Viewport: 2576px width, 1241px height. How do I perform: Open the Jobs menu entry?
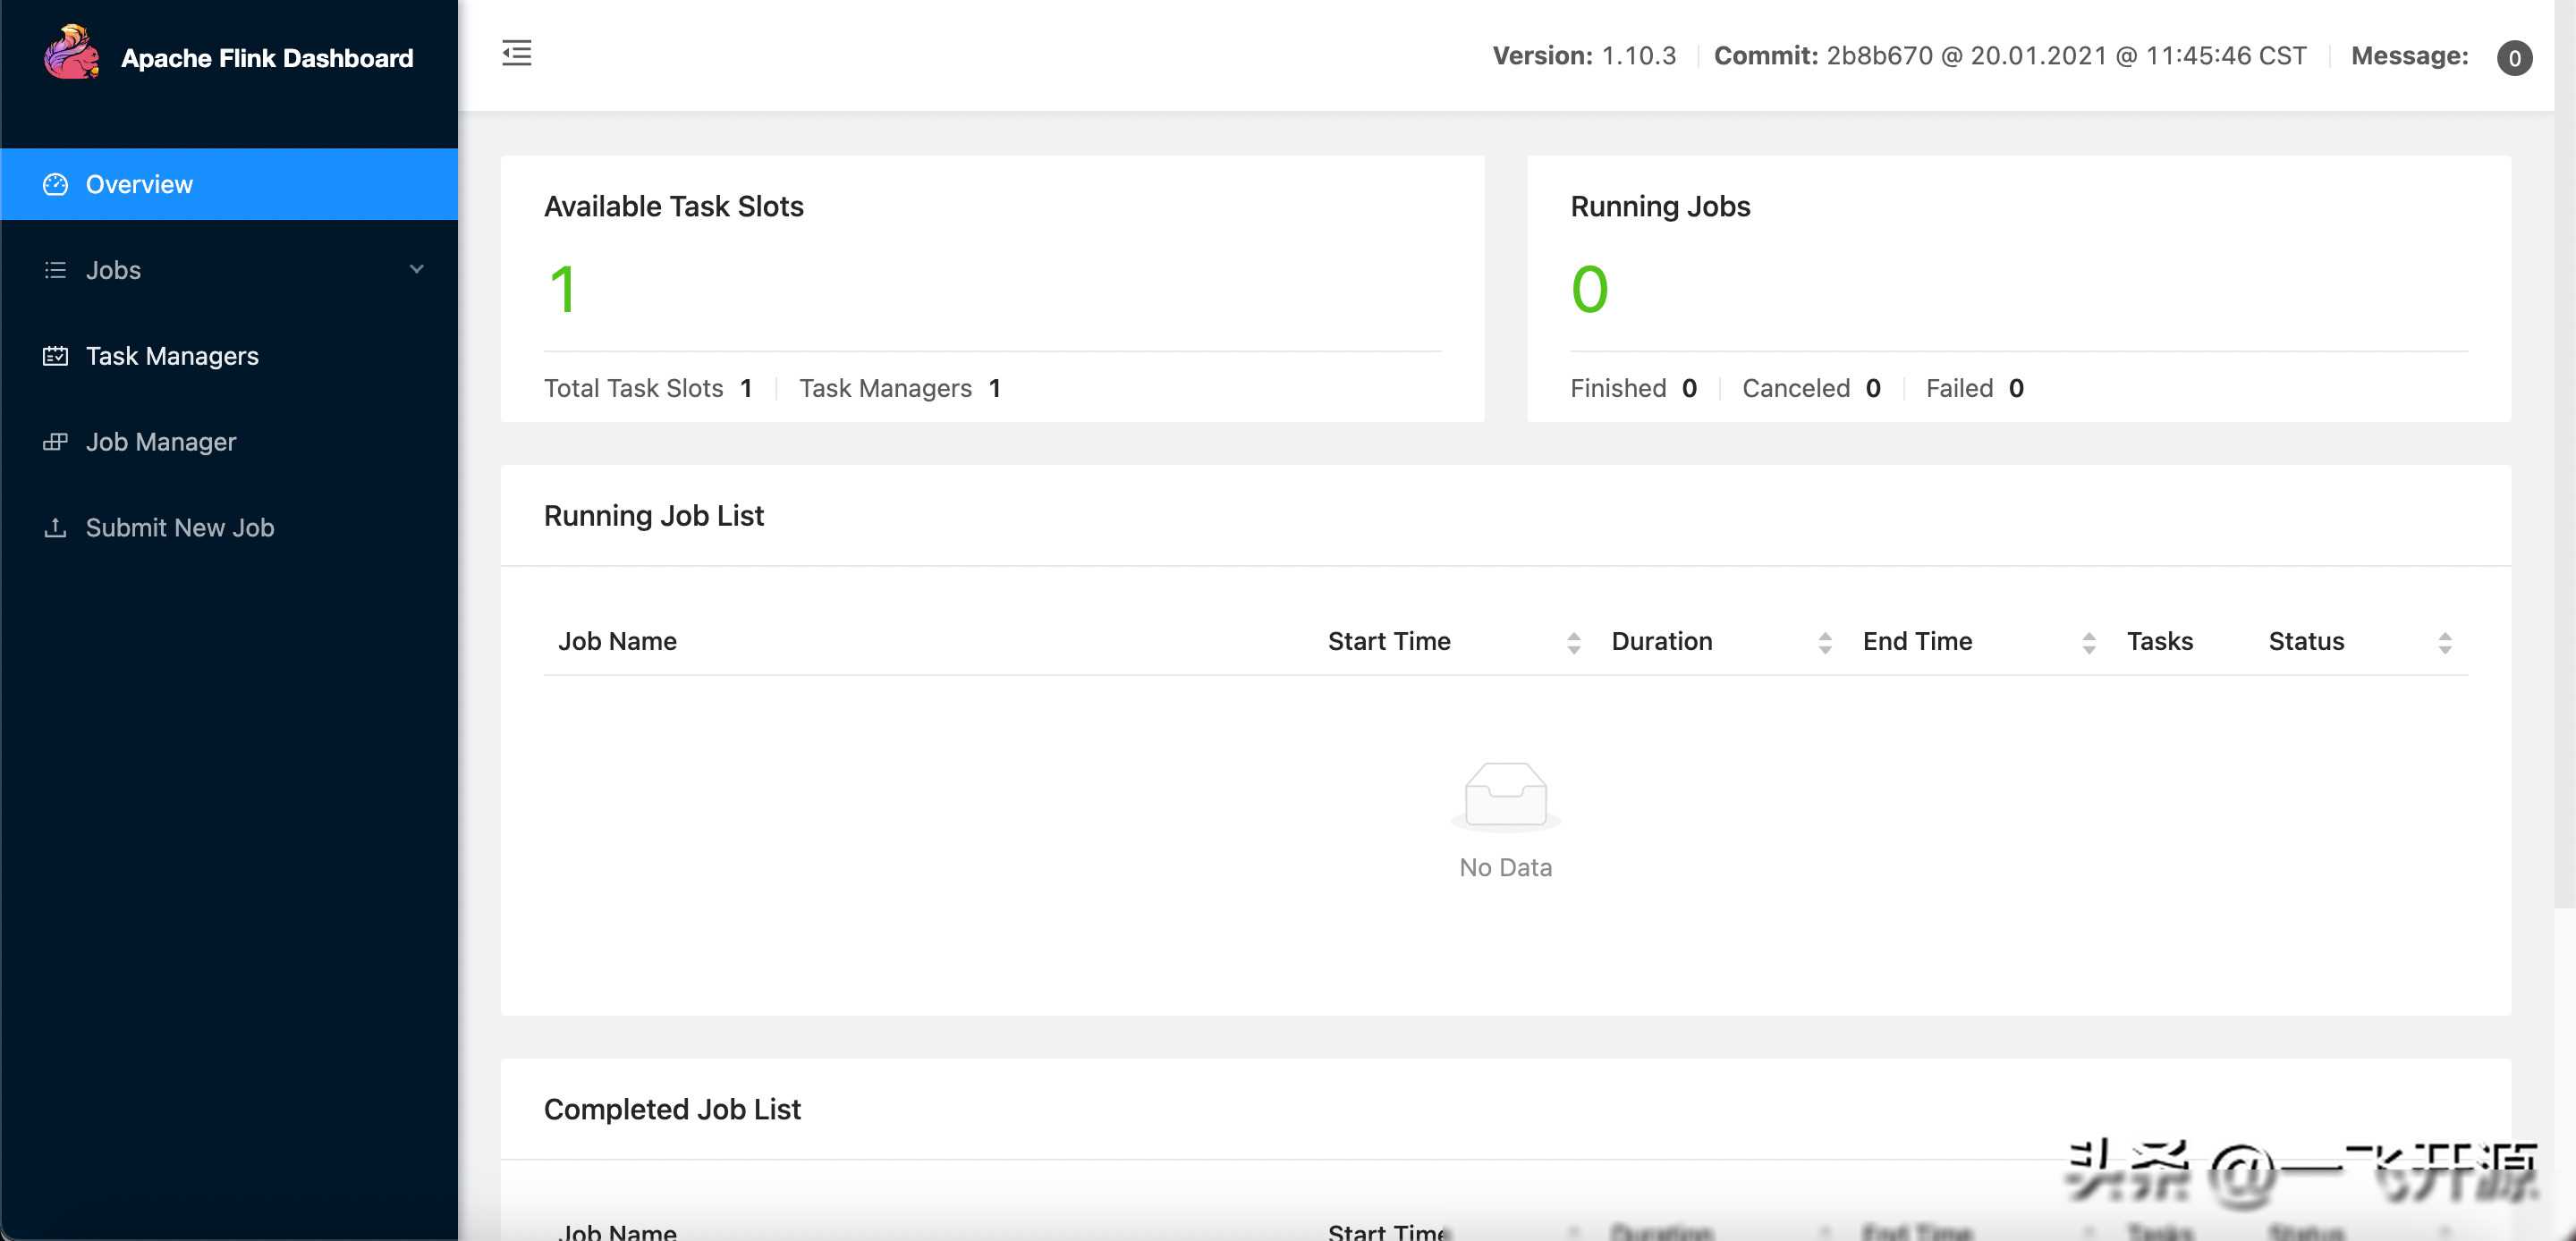pos(229,270)
